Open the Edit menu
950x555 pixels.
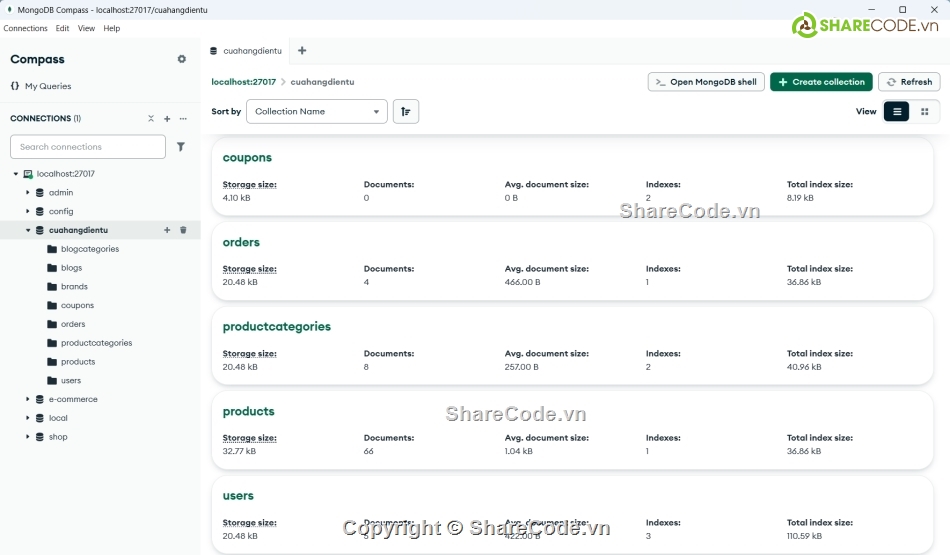pos(62,28)
